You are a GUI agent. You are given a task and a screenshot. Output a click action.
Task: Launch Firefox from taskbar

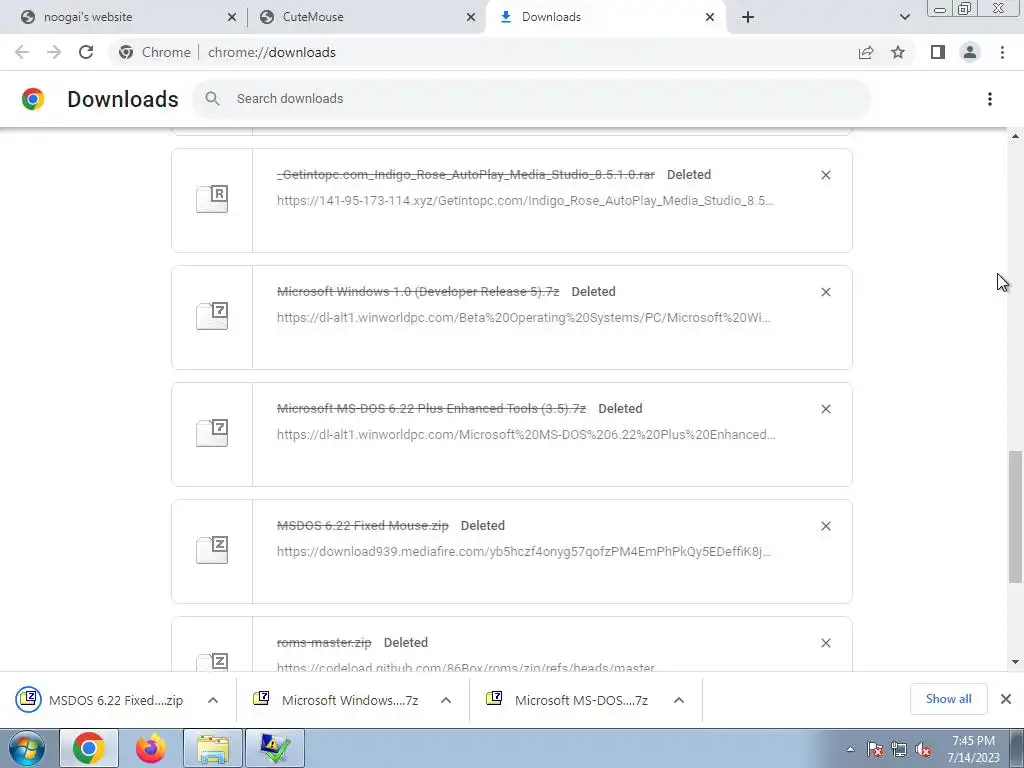click(151, 748)
